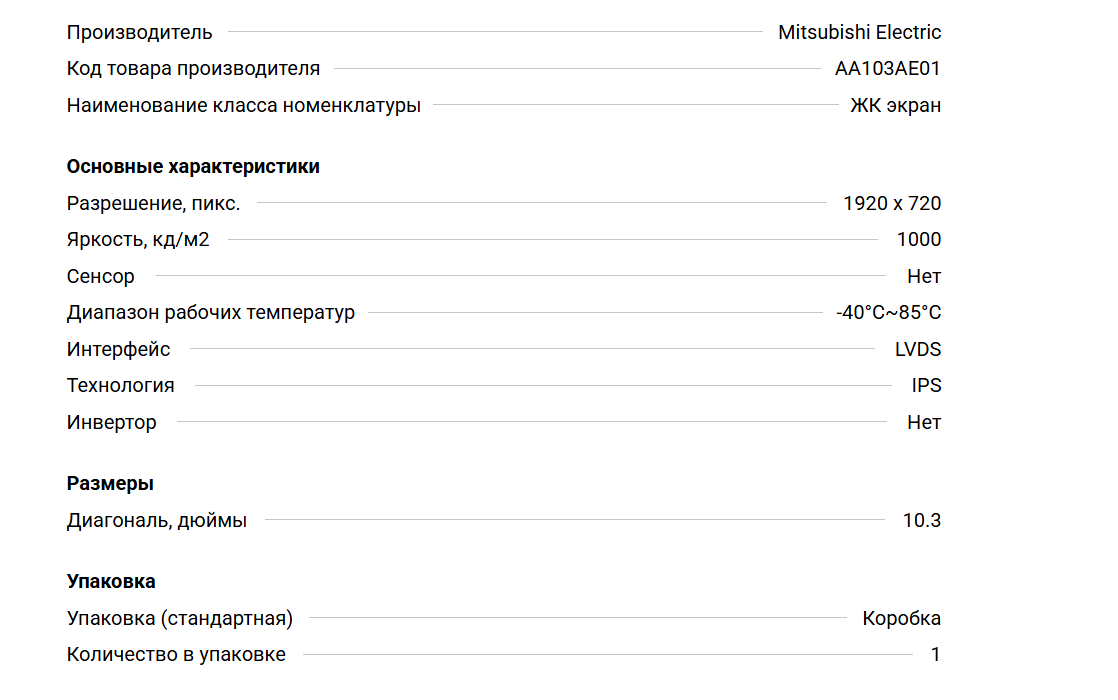Click the Сенсор row label

pyautogui.click(x=101, y=277)
